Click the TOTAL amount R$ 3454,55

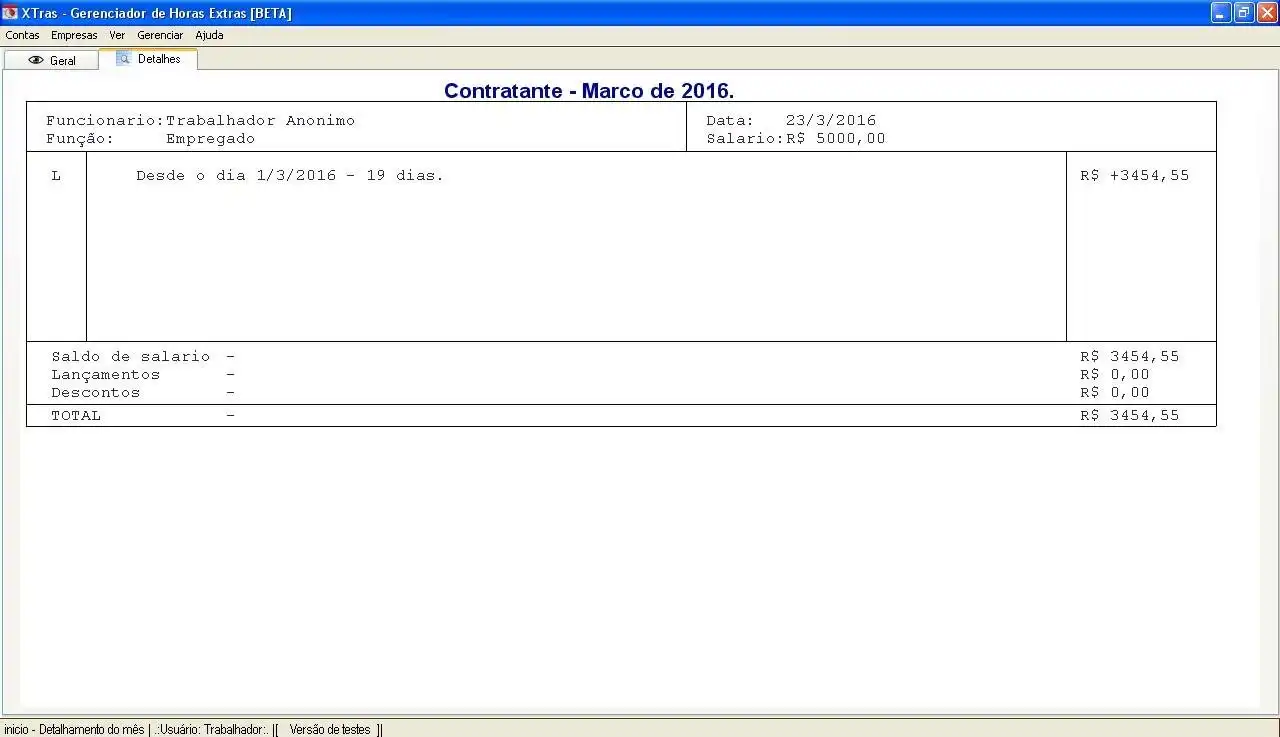1130,416
